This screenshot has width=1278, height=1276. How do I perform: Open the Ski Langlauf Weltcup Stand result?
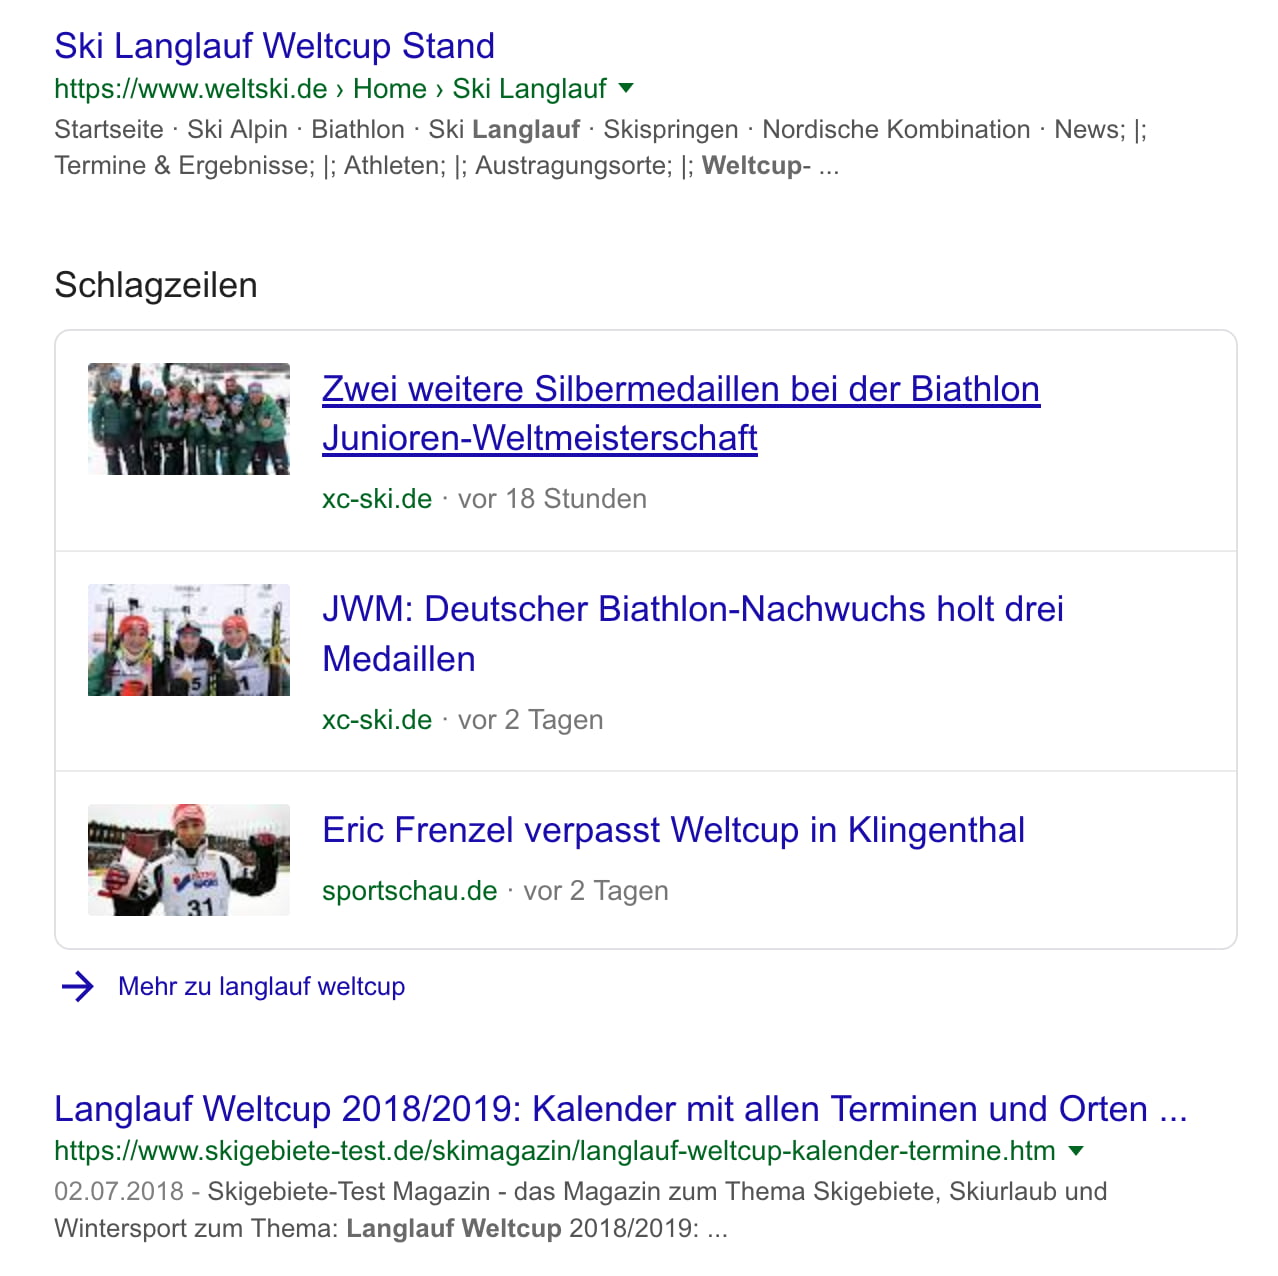pyautogui.click(x=274, y=46)
